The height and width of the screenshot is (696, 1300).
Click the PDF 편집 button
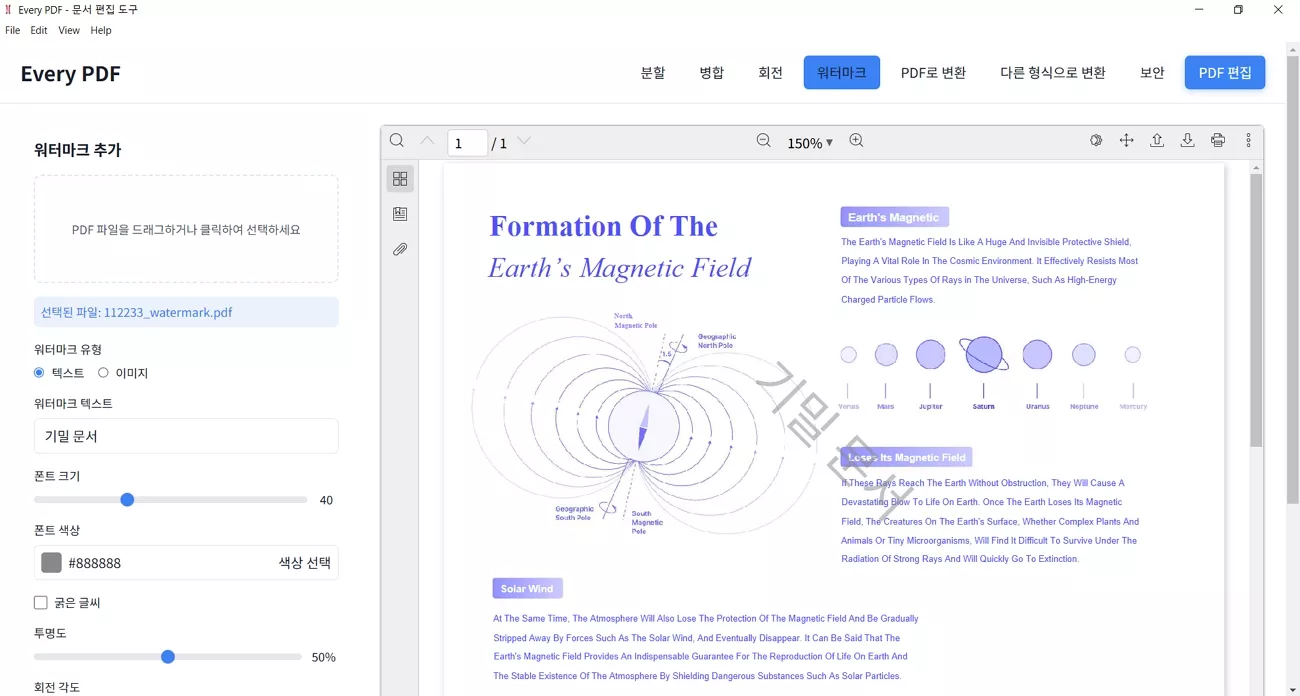1225,73
